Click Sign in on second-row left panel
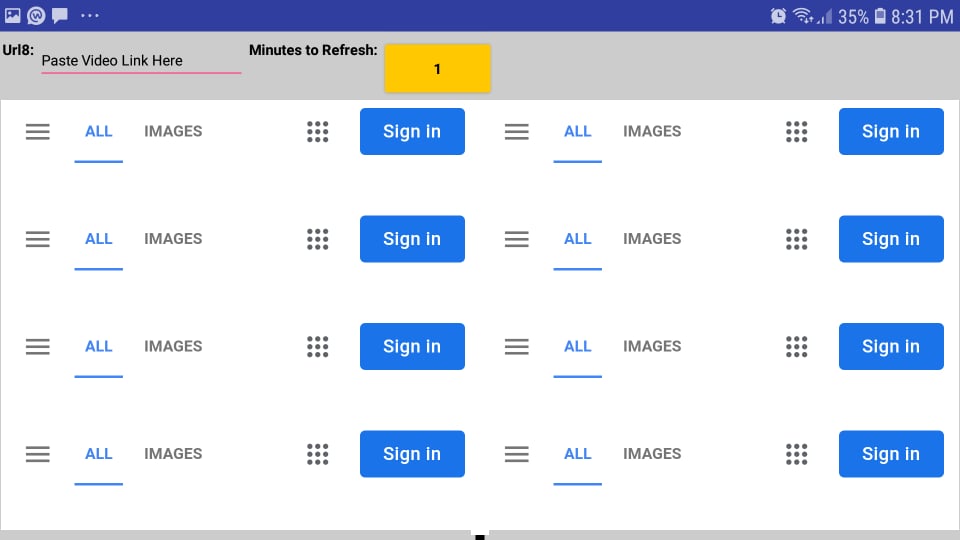This screenshot has height=540, width=960. click(x=412, y=239)
